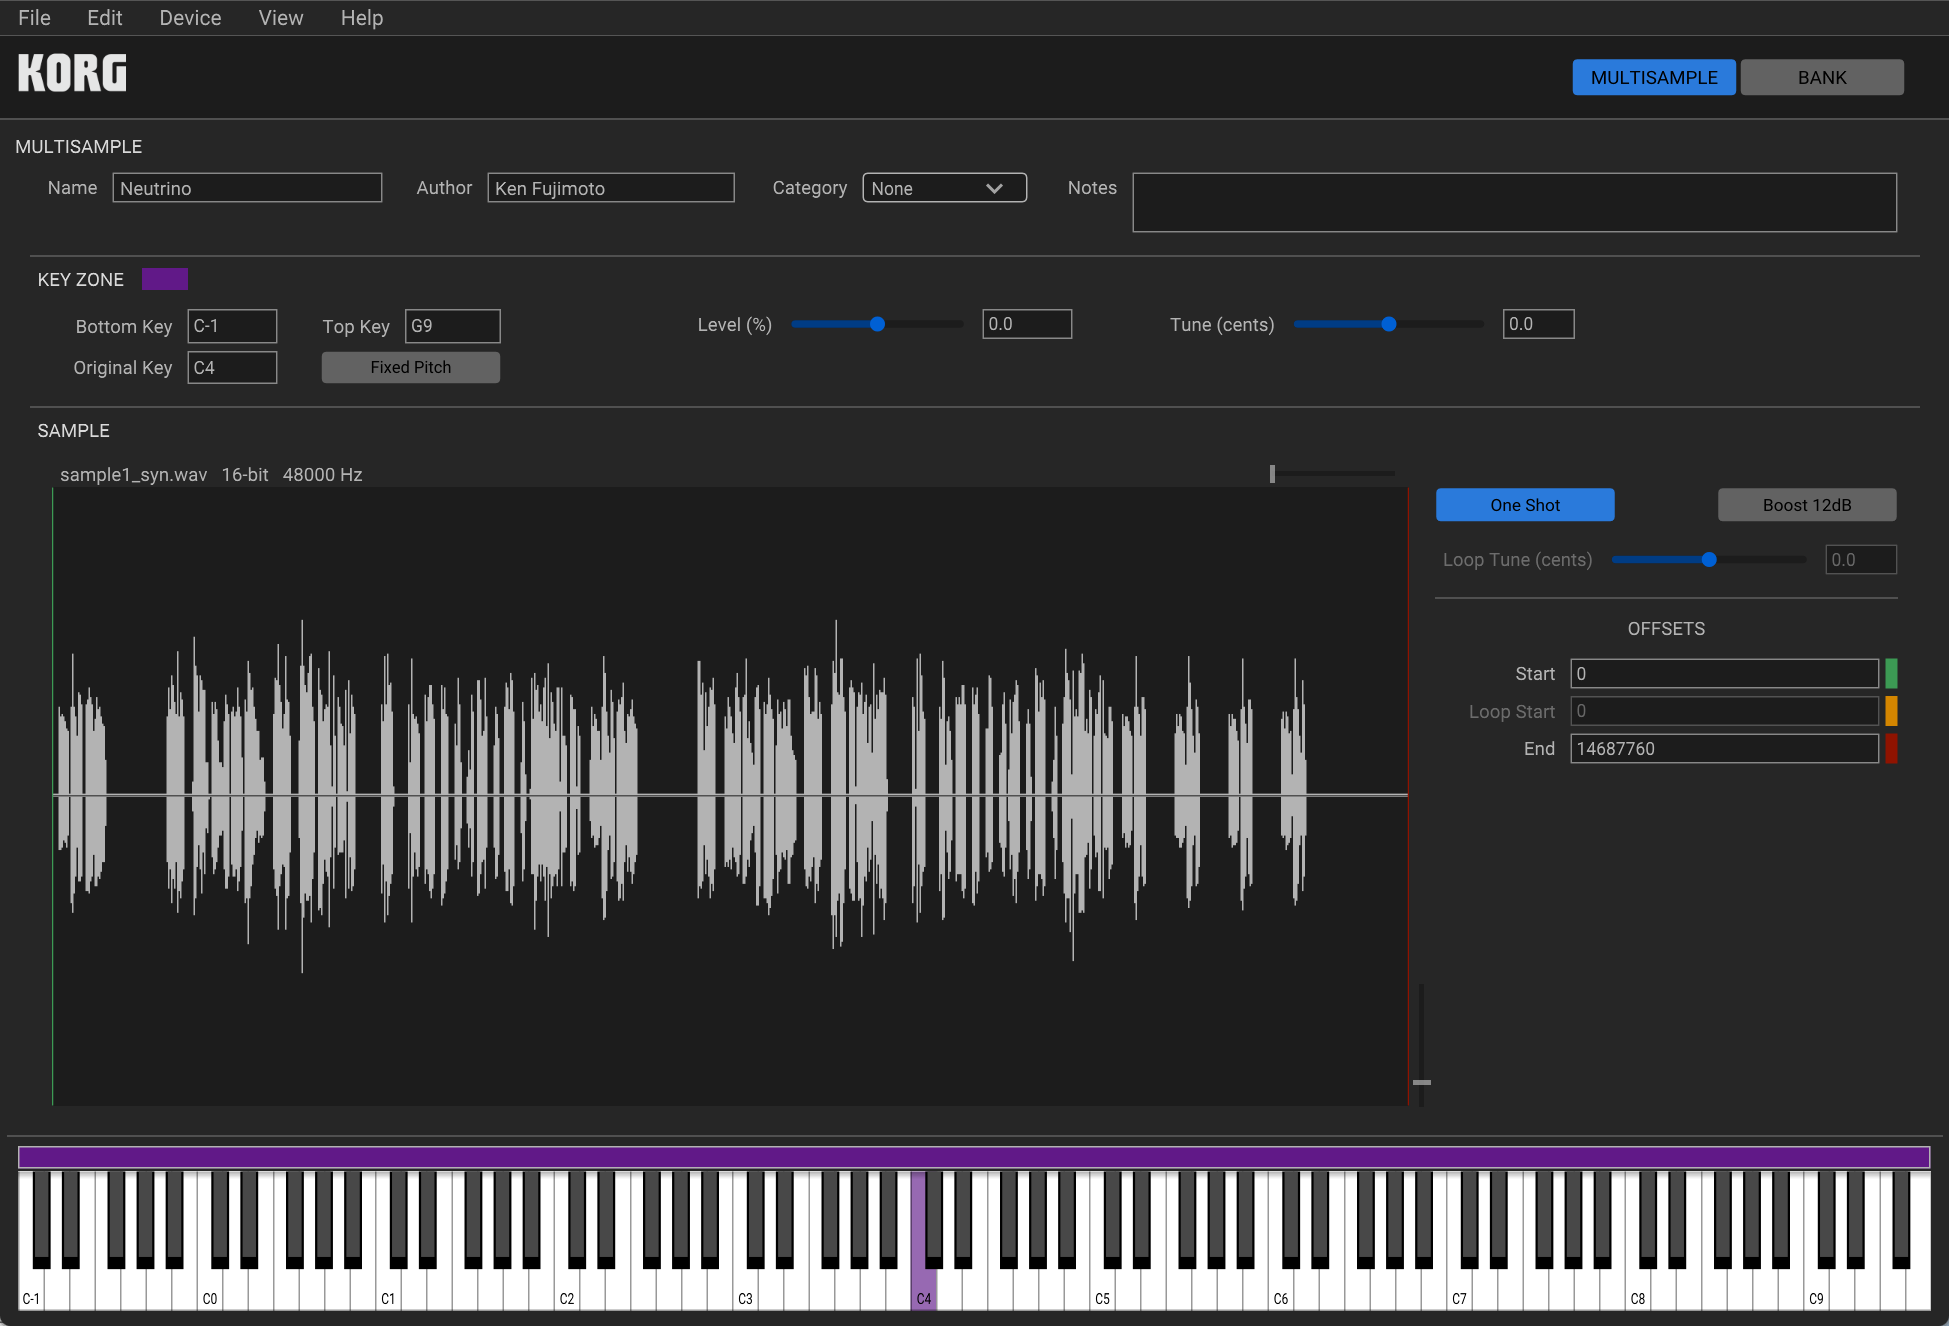Click the End offset field showing 14687760
This screenshot has height=1326, width=1949.
(x=1724, y=749)
